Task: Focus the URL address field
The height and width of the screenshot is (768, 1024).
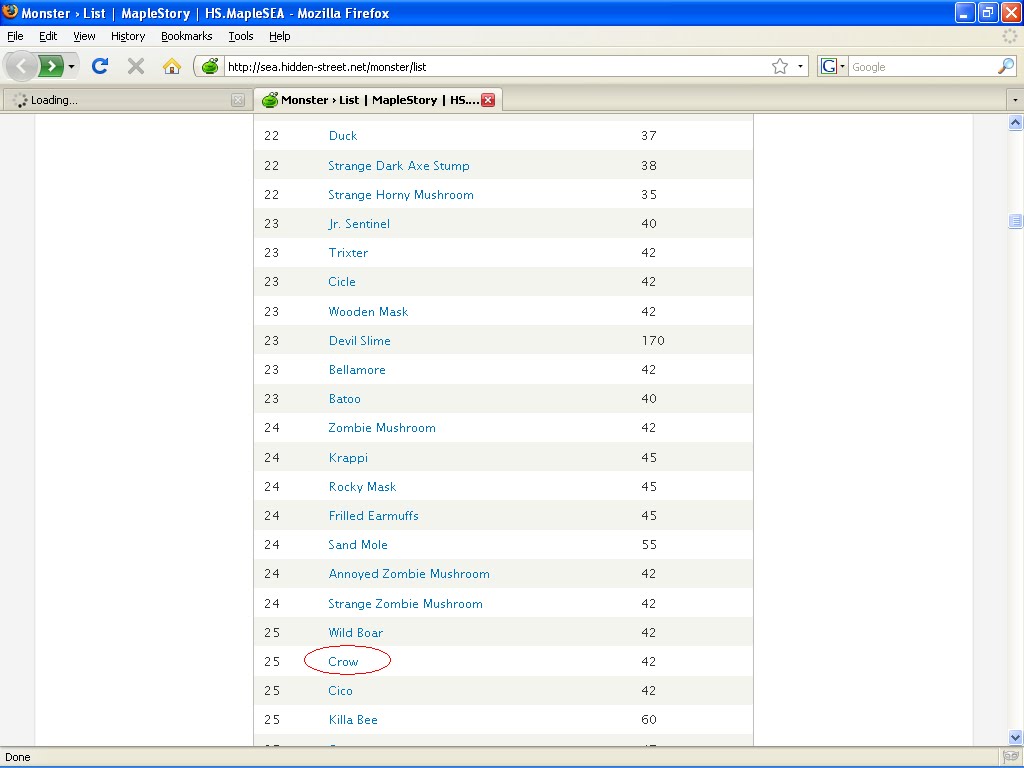Action: 496,67
